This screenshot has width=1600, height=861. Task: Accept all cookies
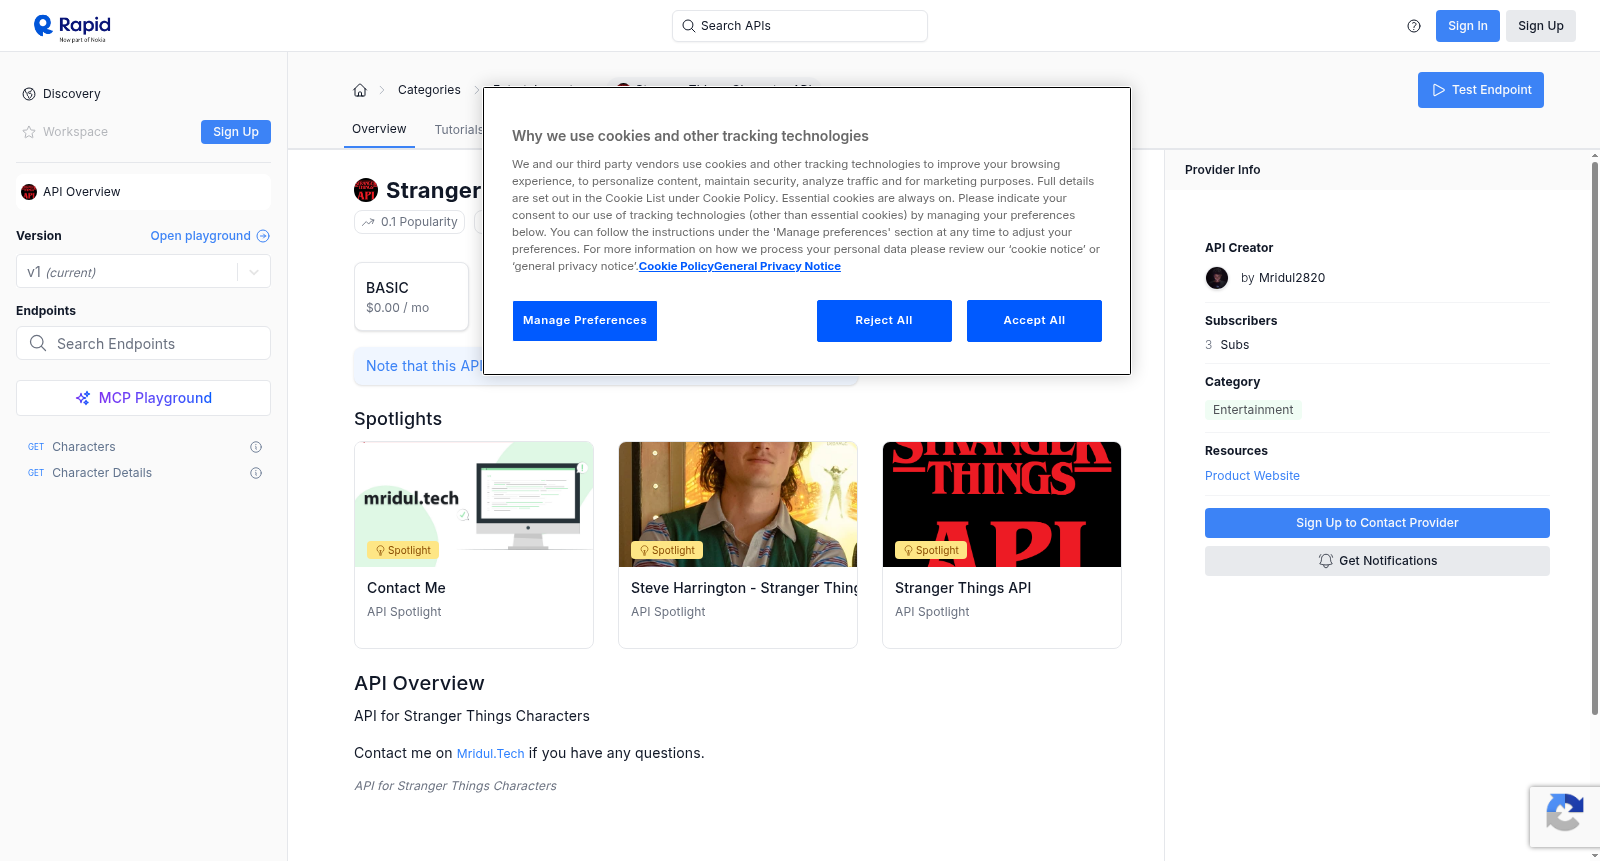[x=1034, y=321]
